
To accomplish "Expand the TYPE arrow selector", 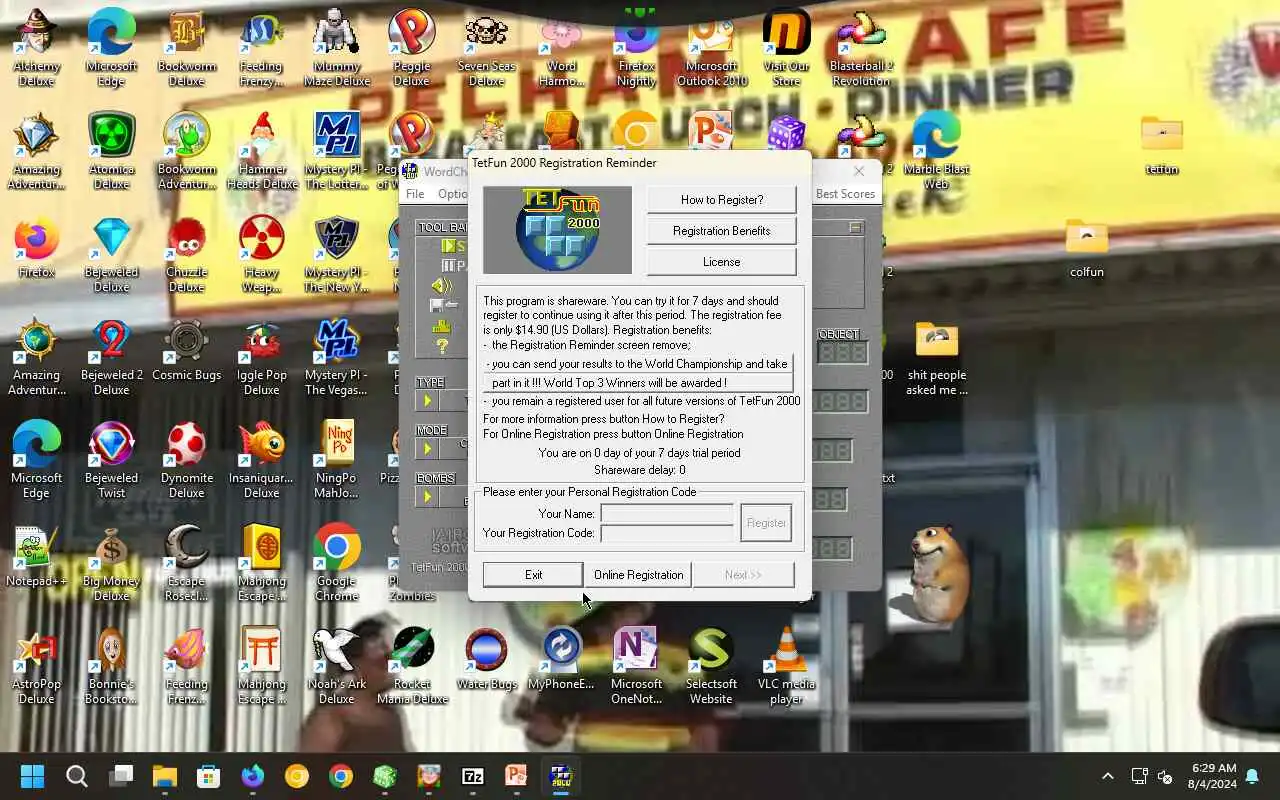I will (x=427, y=401).
